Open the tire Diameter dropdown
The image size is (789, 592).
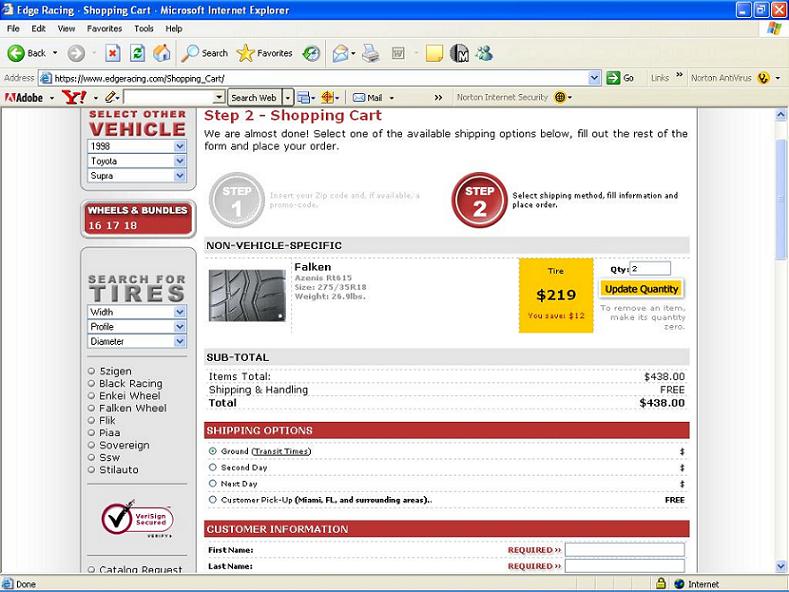(x=136, y=341)
